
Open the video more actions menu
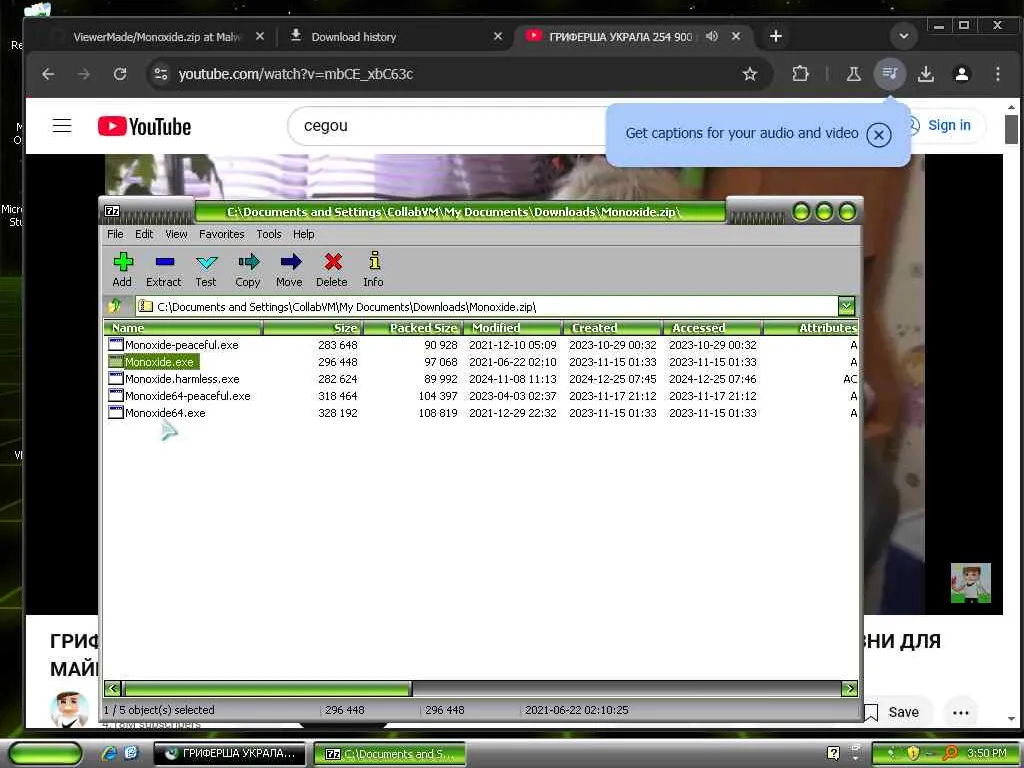[961, 712]
